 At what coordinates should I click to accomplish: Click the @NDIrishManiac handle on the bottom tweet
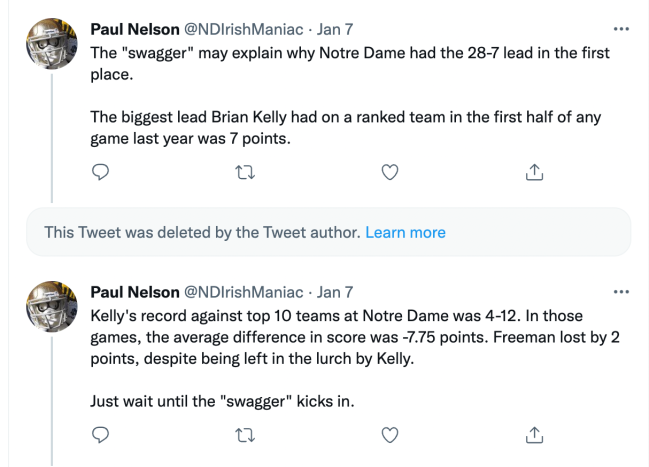tap(244, 293)
